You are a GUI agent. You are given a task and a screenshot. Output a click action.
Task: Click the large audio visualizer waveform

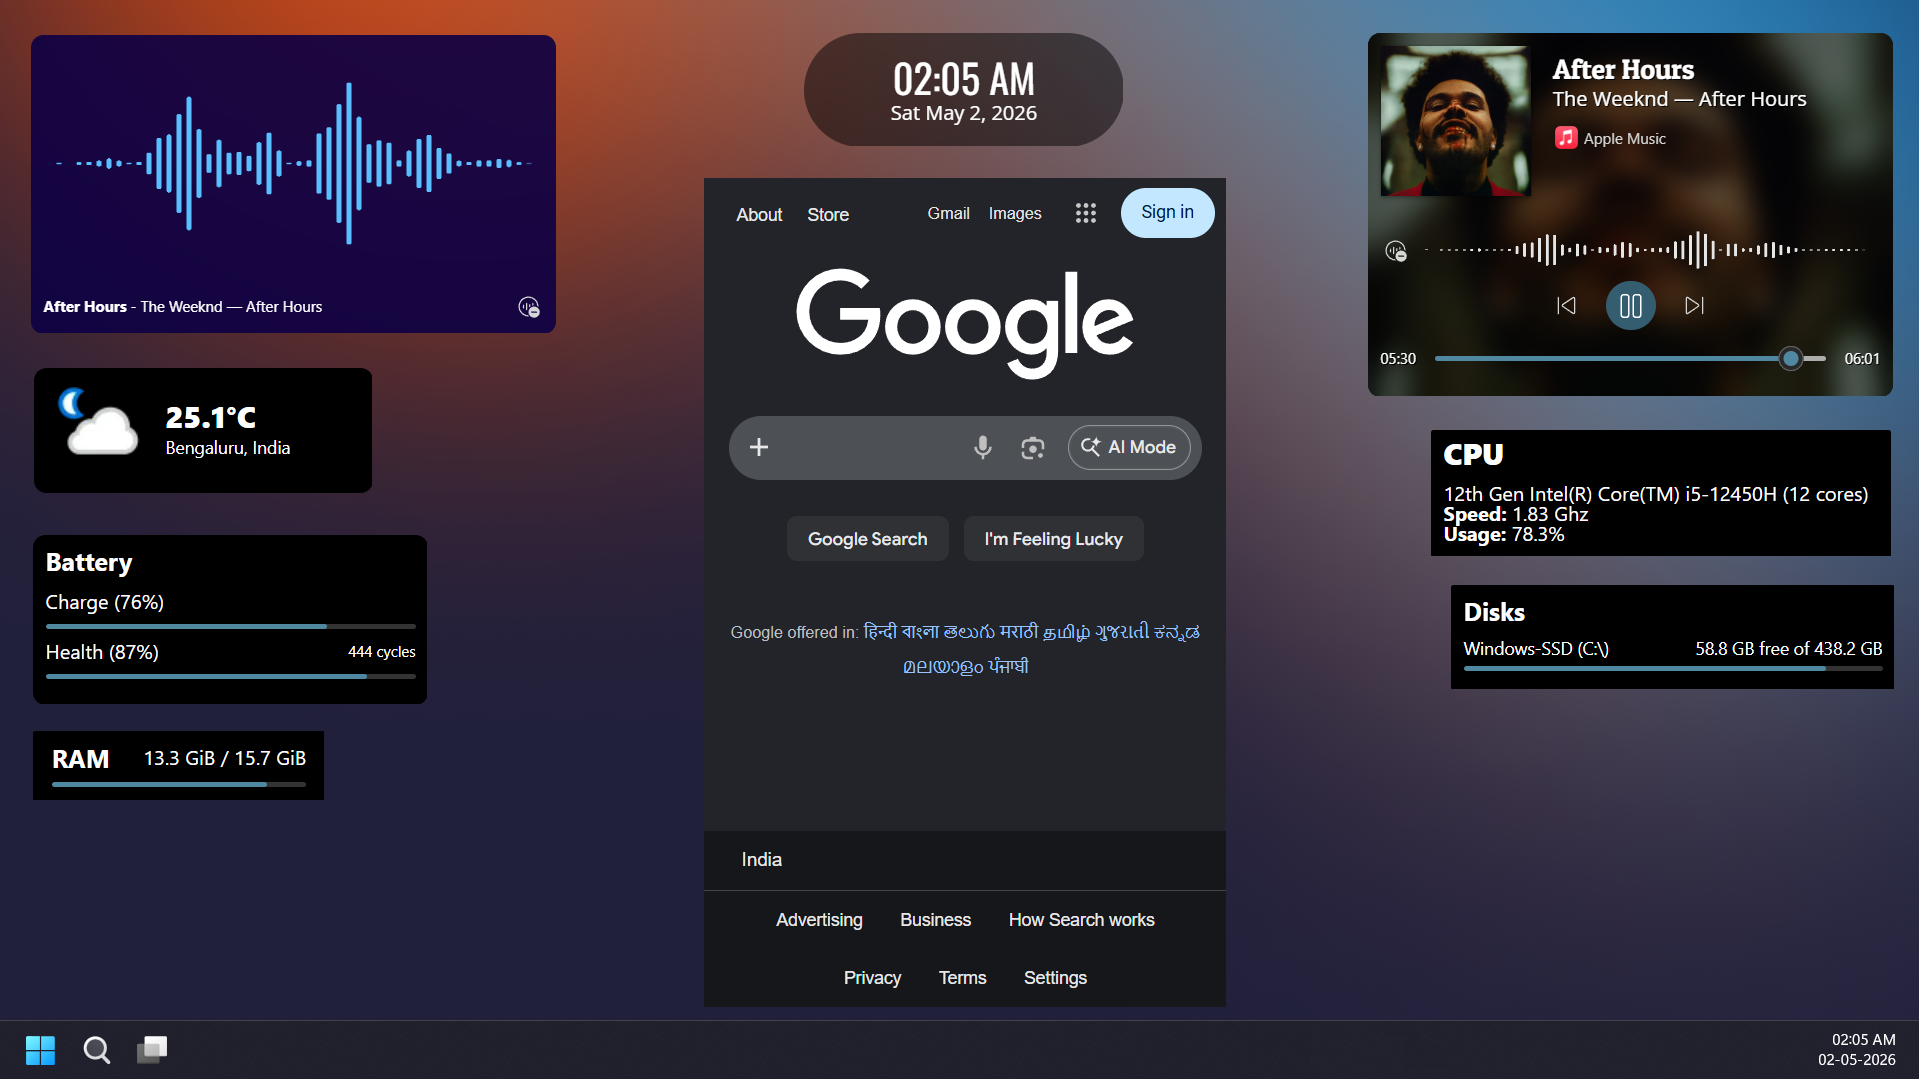pyautogui.click(x=293, y=163)
